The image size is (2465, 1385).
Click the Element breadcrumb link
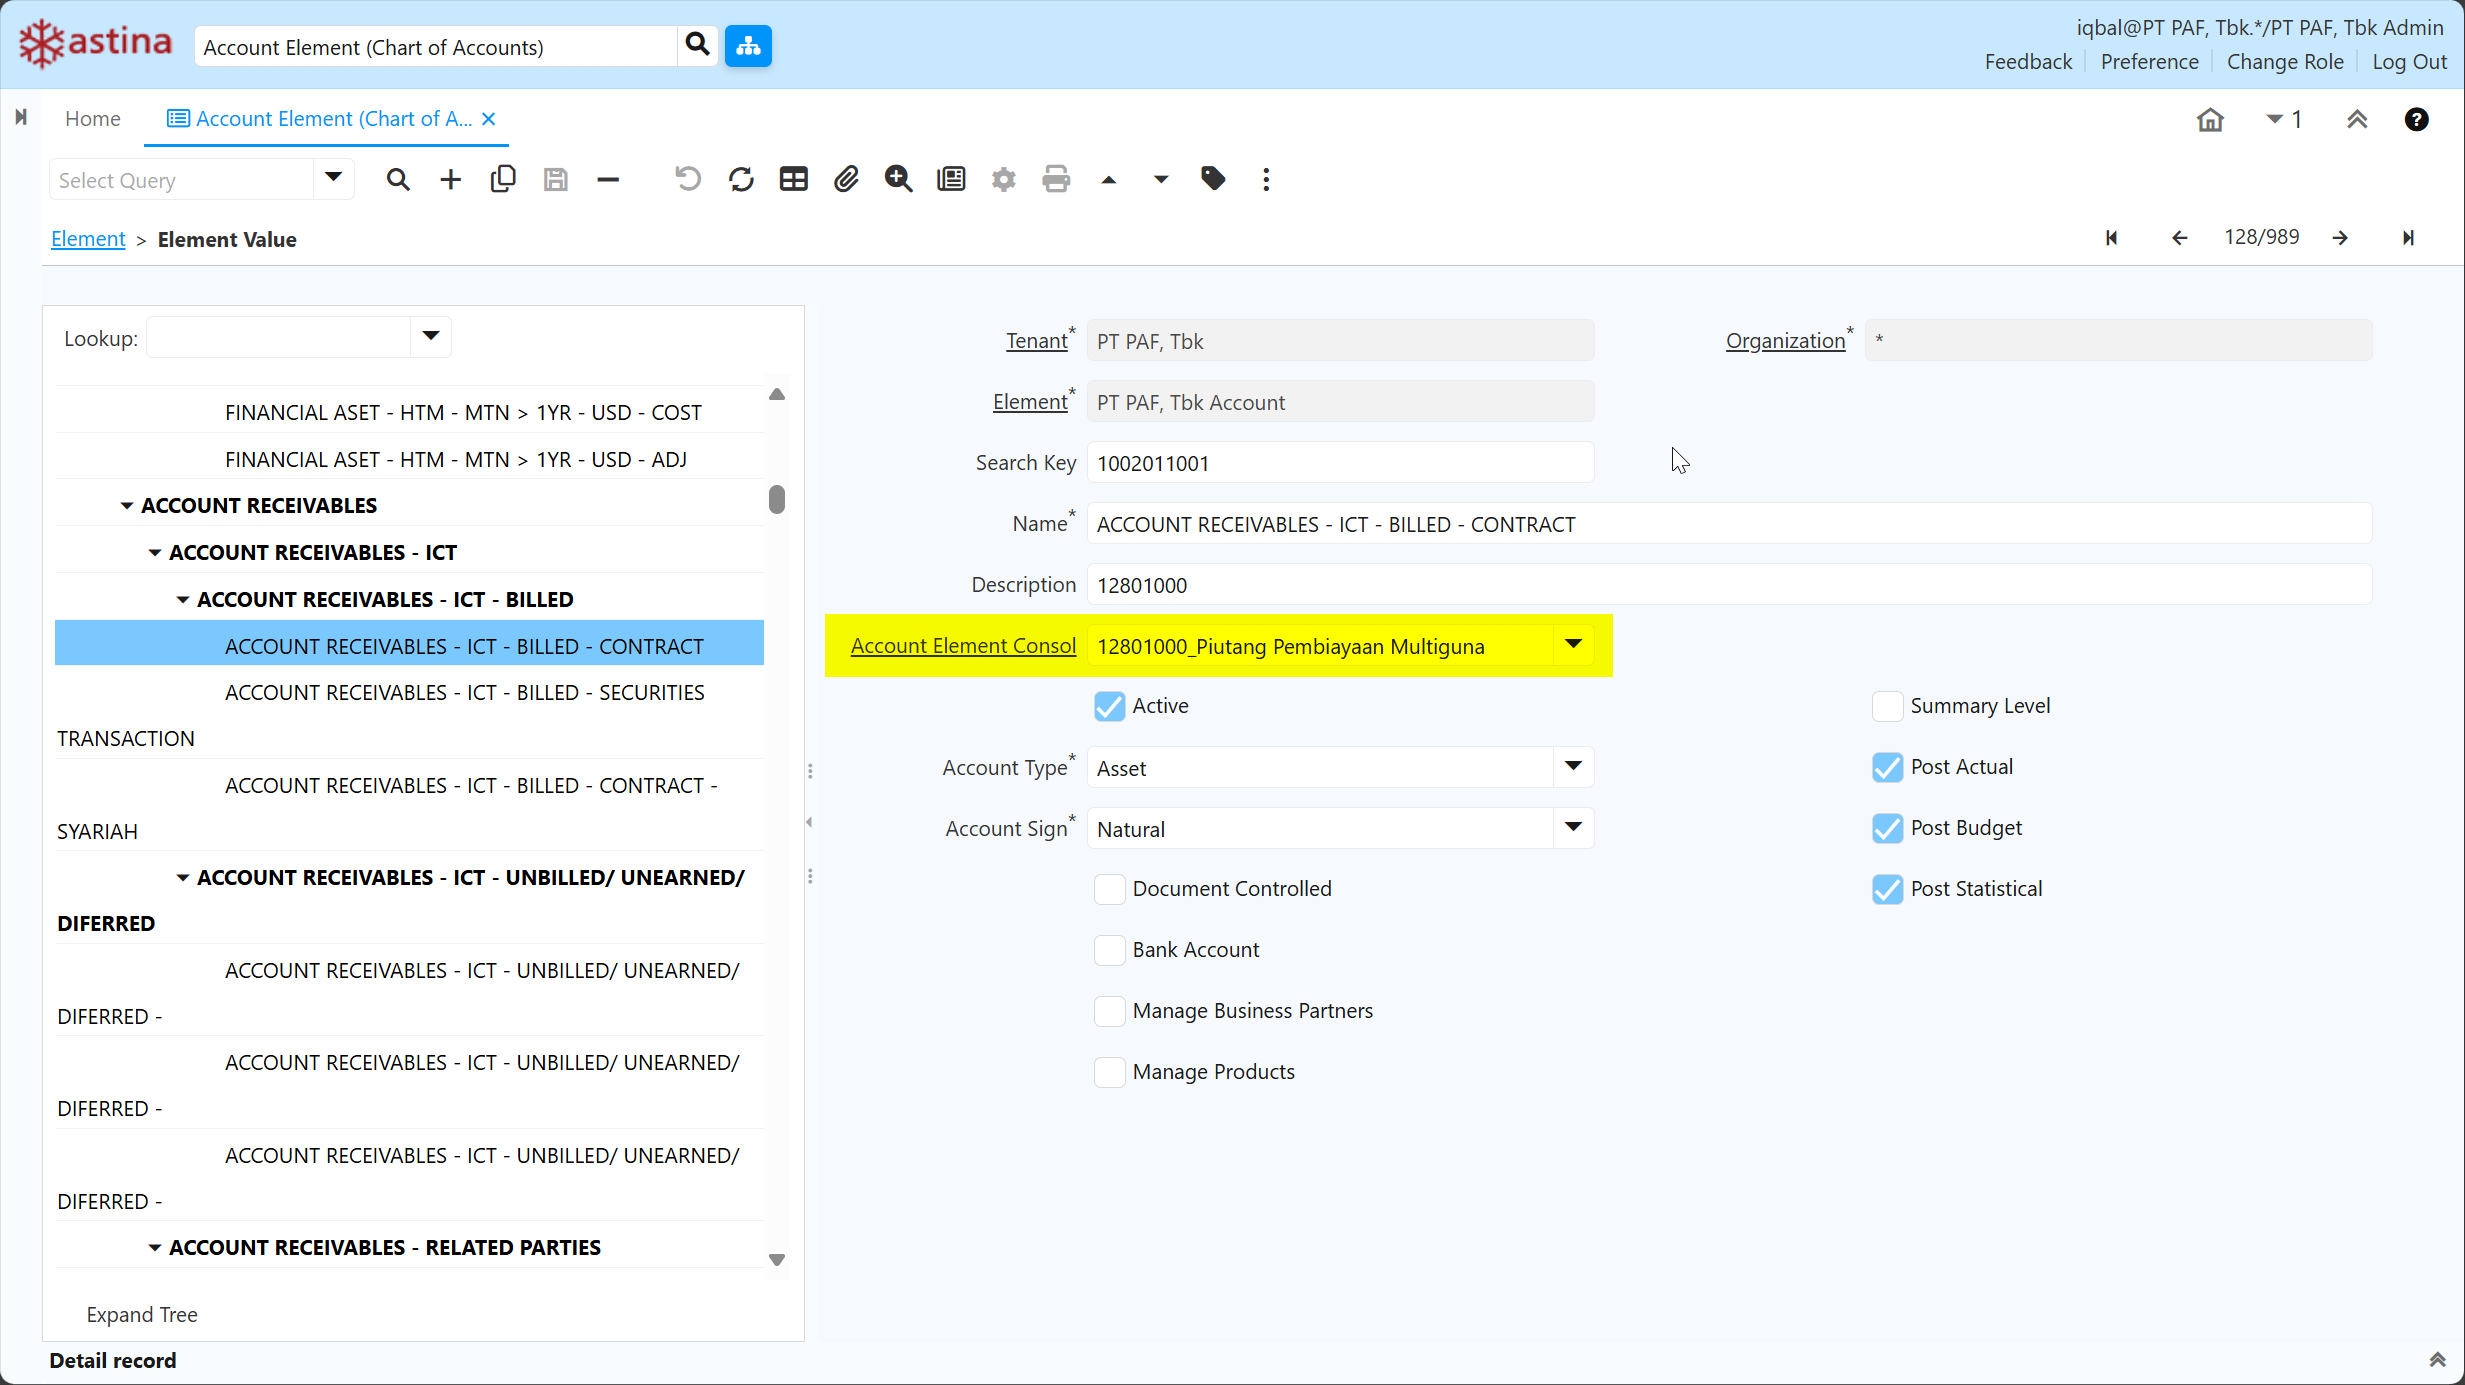pyautogui.click(x=88, y=240)
